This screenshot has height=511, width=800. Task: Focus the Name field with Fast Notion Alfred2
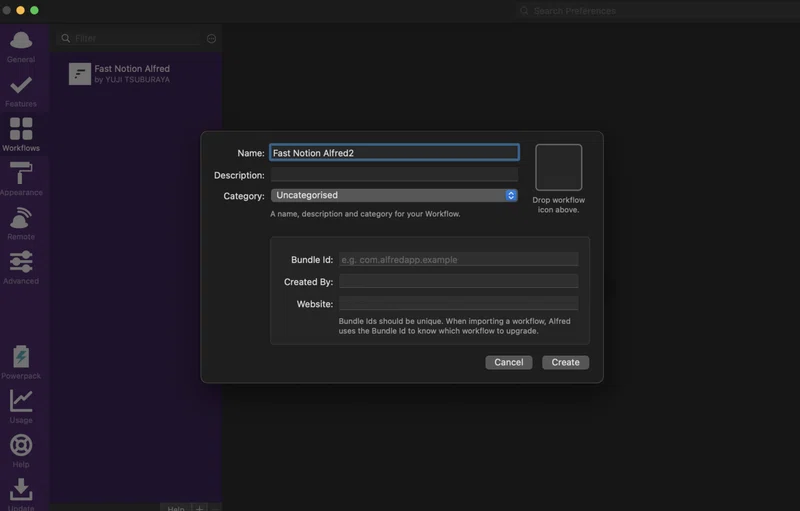(394, 152)
